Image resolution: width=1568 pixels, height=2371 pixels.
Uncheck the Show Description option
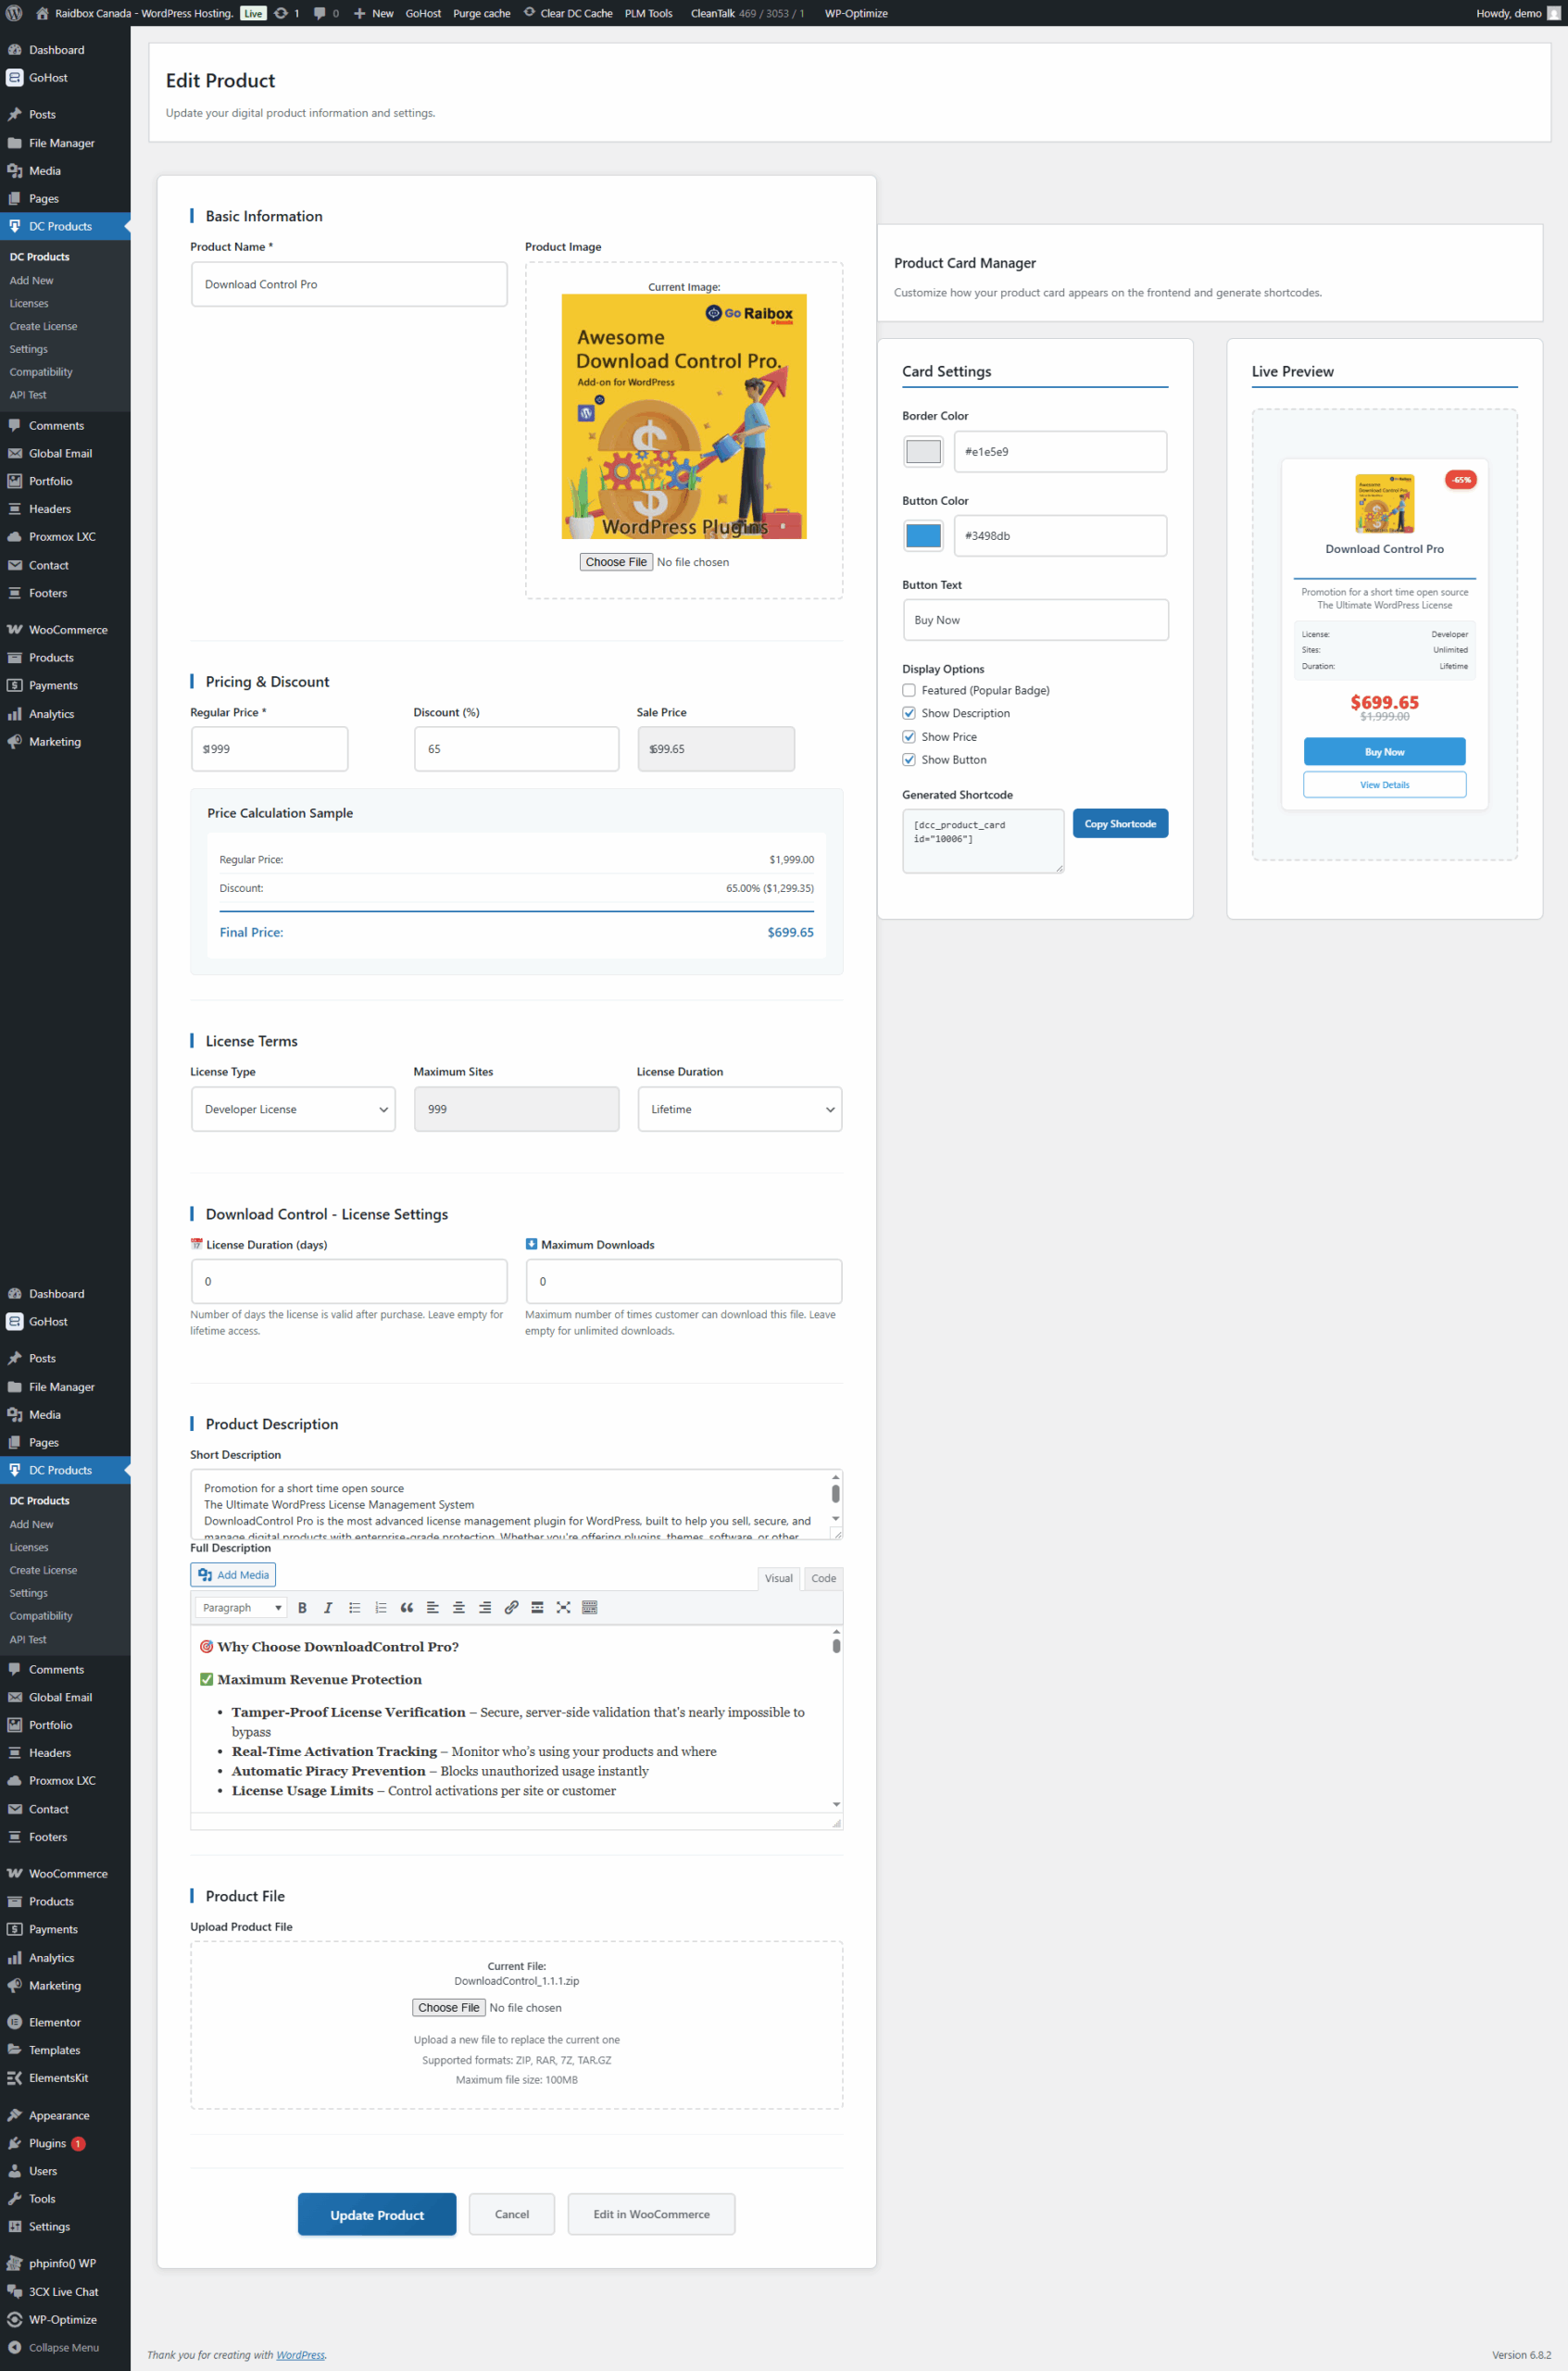[x=909, y=713]
